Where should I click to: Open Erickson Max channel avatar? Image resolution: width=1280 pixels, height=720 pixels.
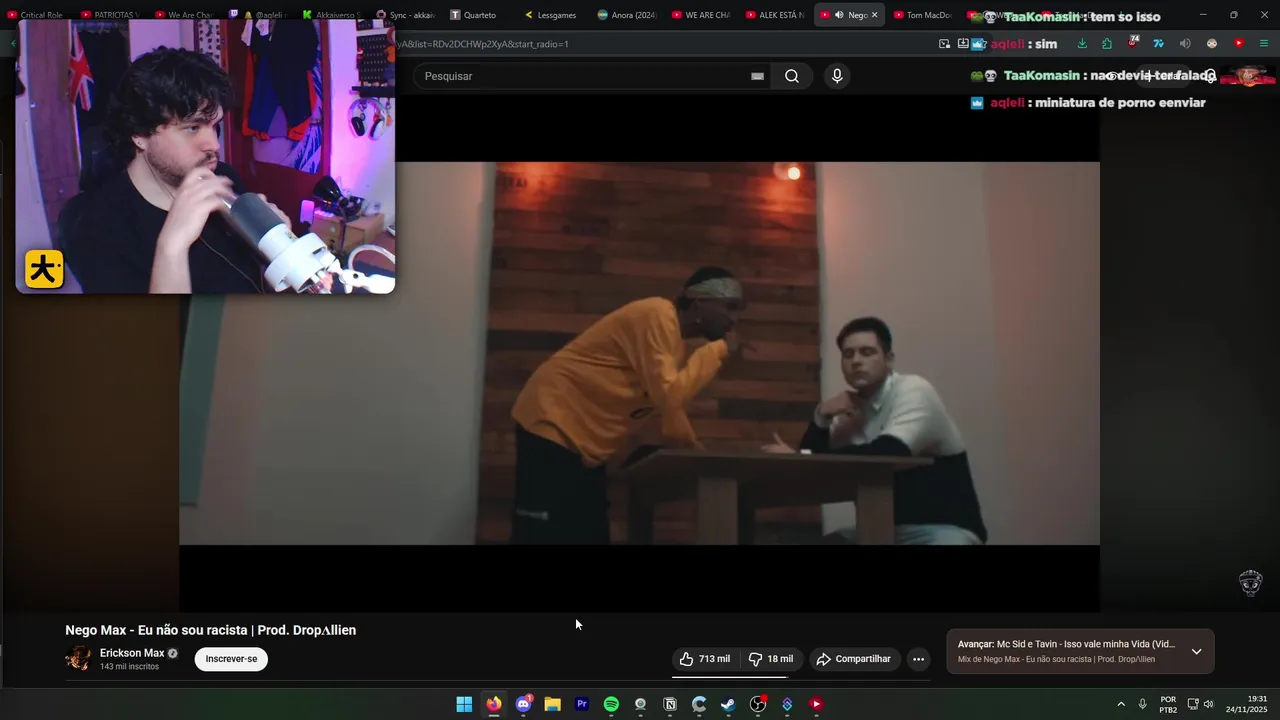[78, 658]
